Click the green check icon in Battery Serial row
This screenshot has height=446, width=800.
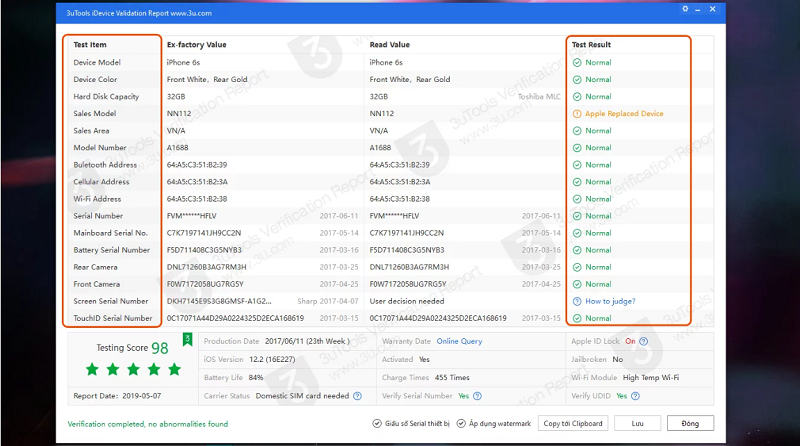click(x=577, y=251)
